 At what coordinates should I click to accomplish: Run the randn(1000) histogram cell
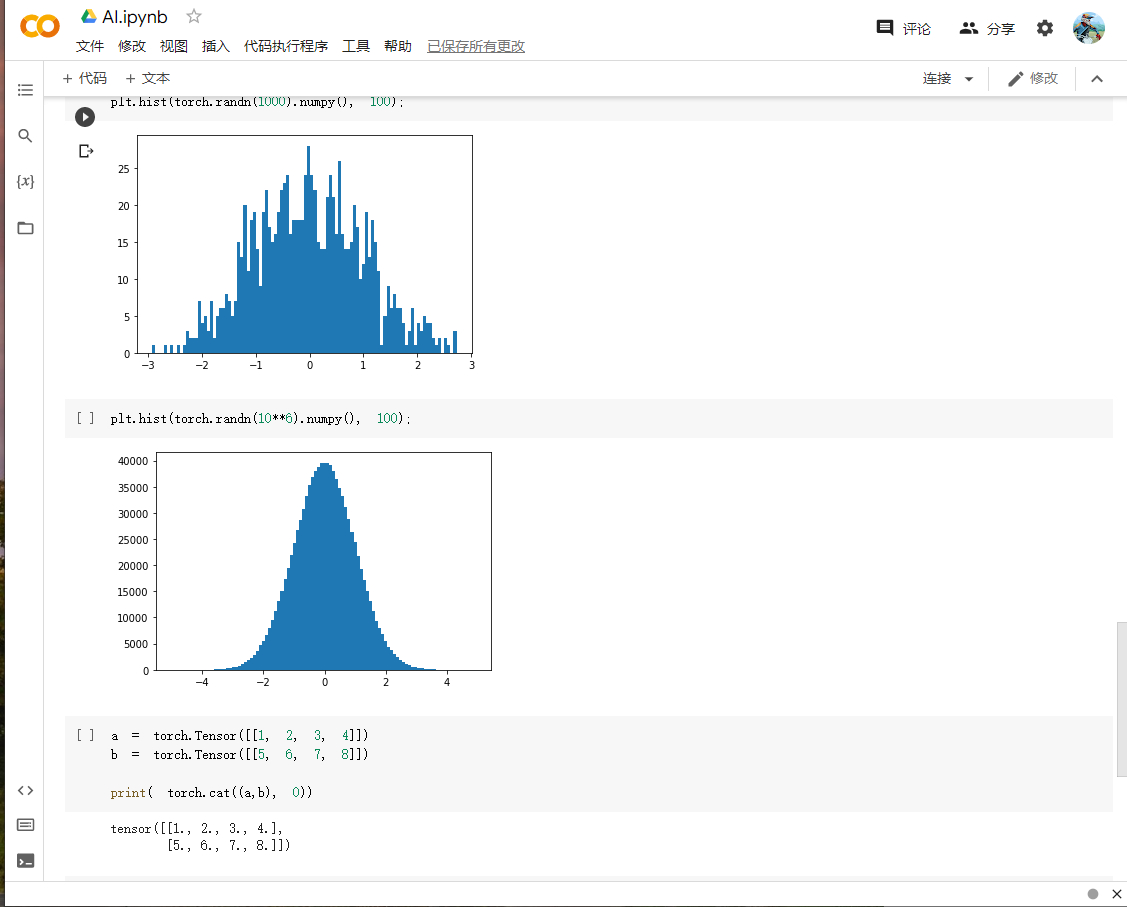tap(85, 116)
